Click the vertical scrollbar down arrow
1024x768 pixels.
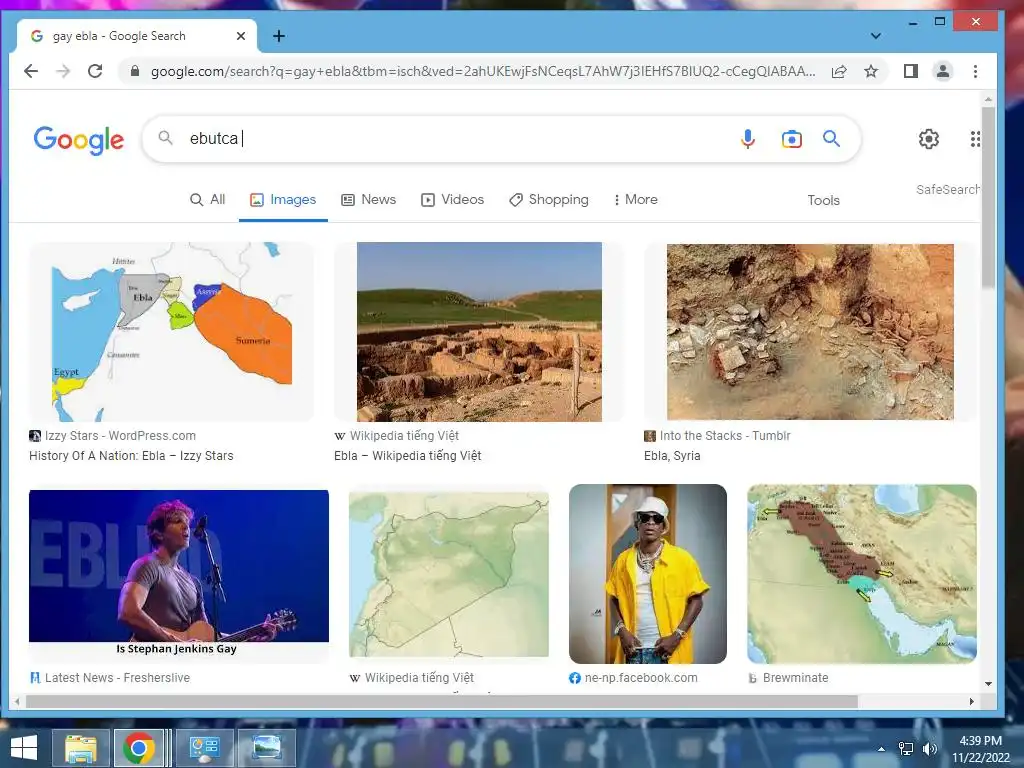988,684
